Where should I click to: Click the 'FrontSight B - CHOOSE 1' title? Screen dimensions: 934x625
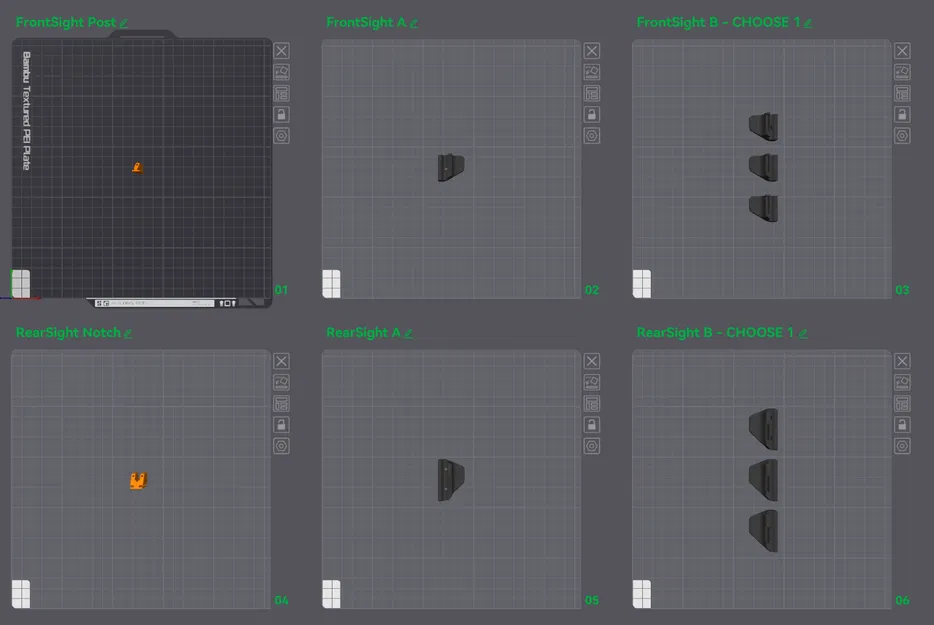(718, 23)
